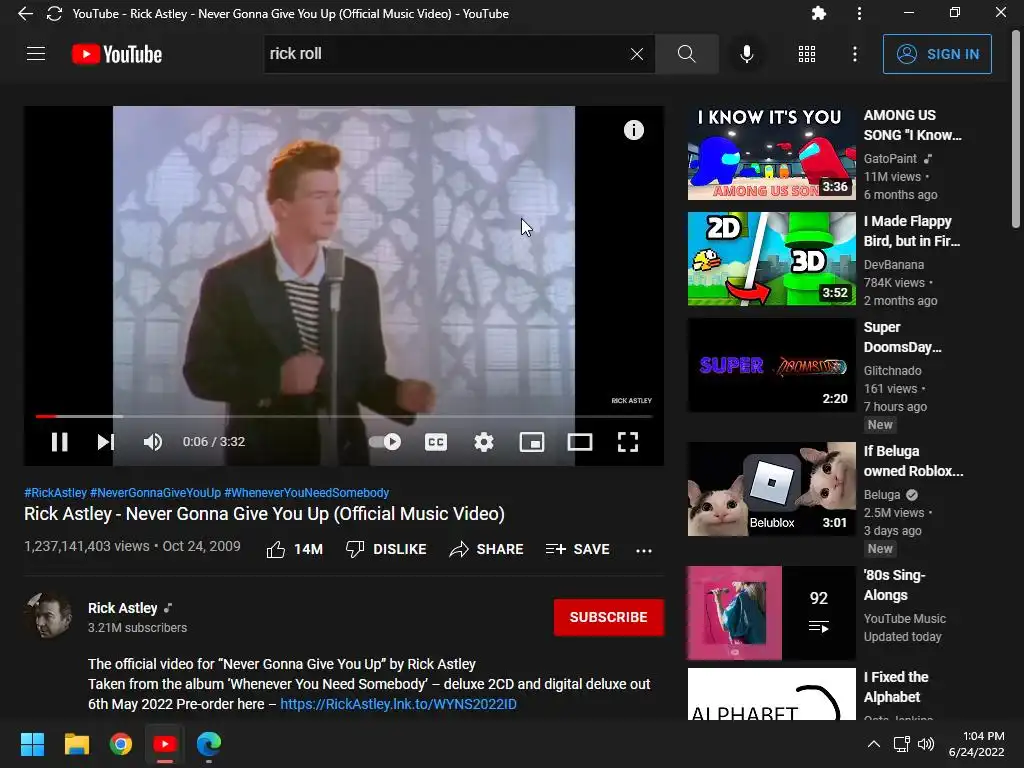Screen dimensions: 1024x768
Task: Open the Glitchnado channel name
Action: pos(892,370)
